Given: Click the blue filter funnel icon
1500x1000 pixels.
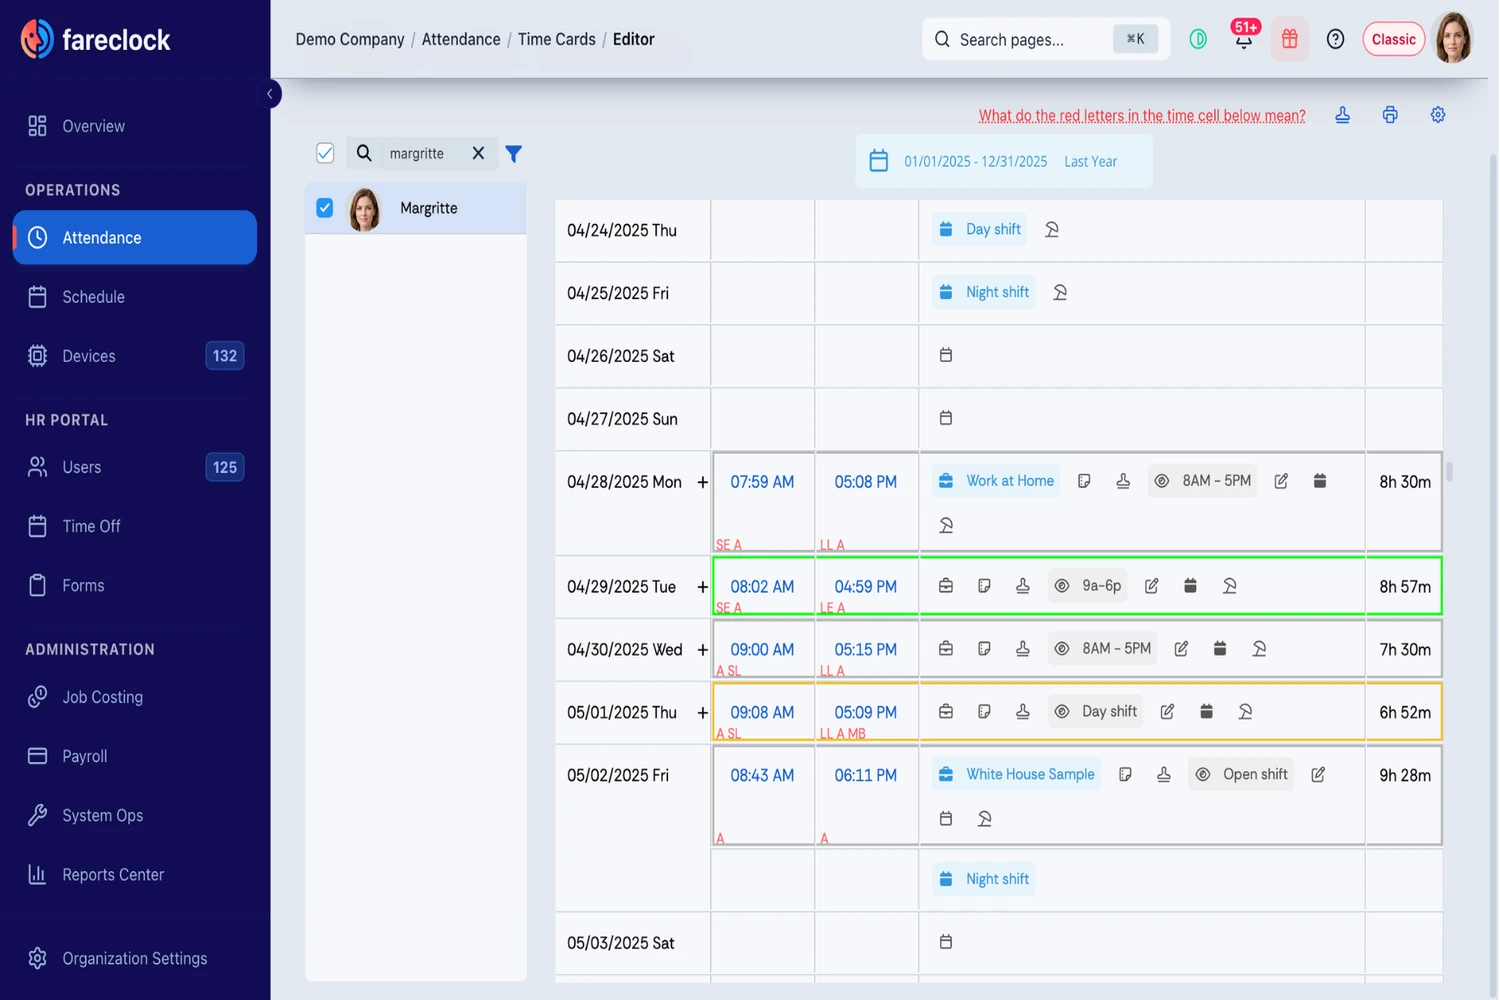Looking at the screenshot, I should (x=514, y=153).
